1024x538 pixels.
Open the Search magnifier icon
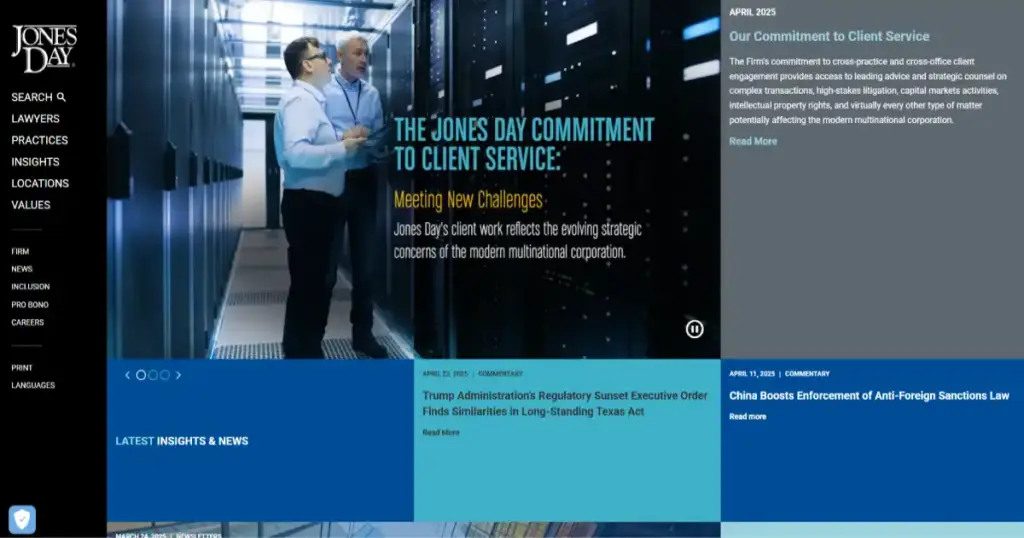61,97
